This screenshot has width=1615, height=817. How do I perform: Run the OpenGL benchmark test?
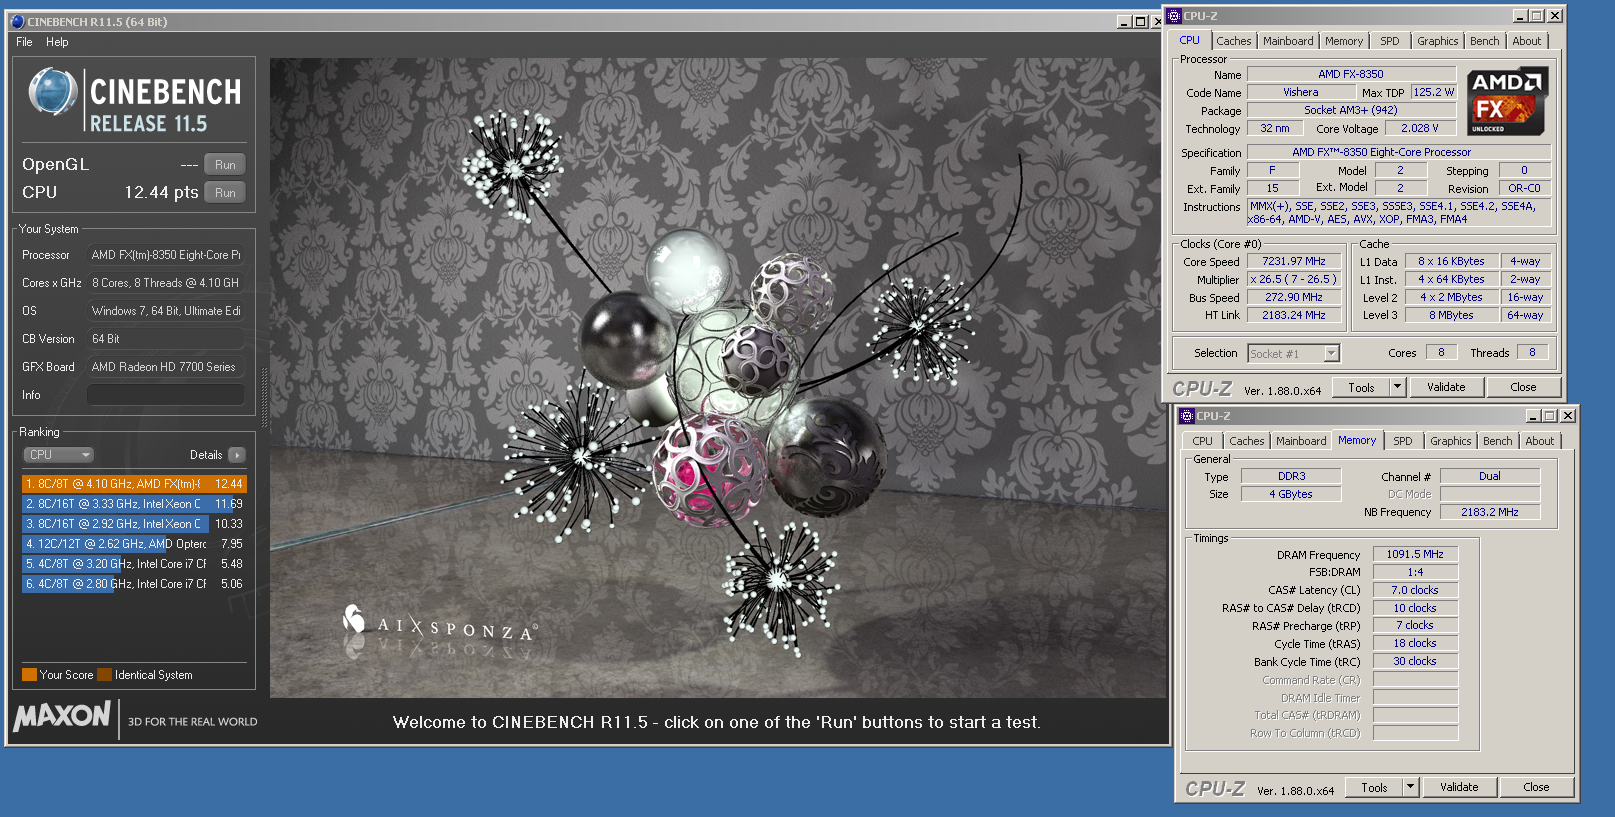pyautogui.click(x=225, y=165)
